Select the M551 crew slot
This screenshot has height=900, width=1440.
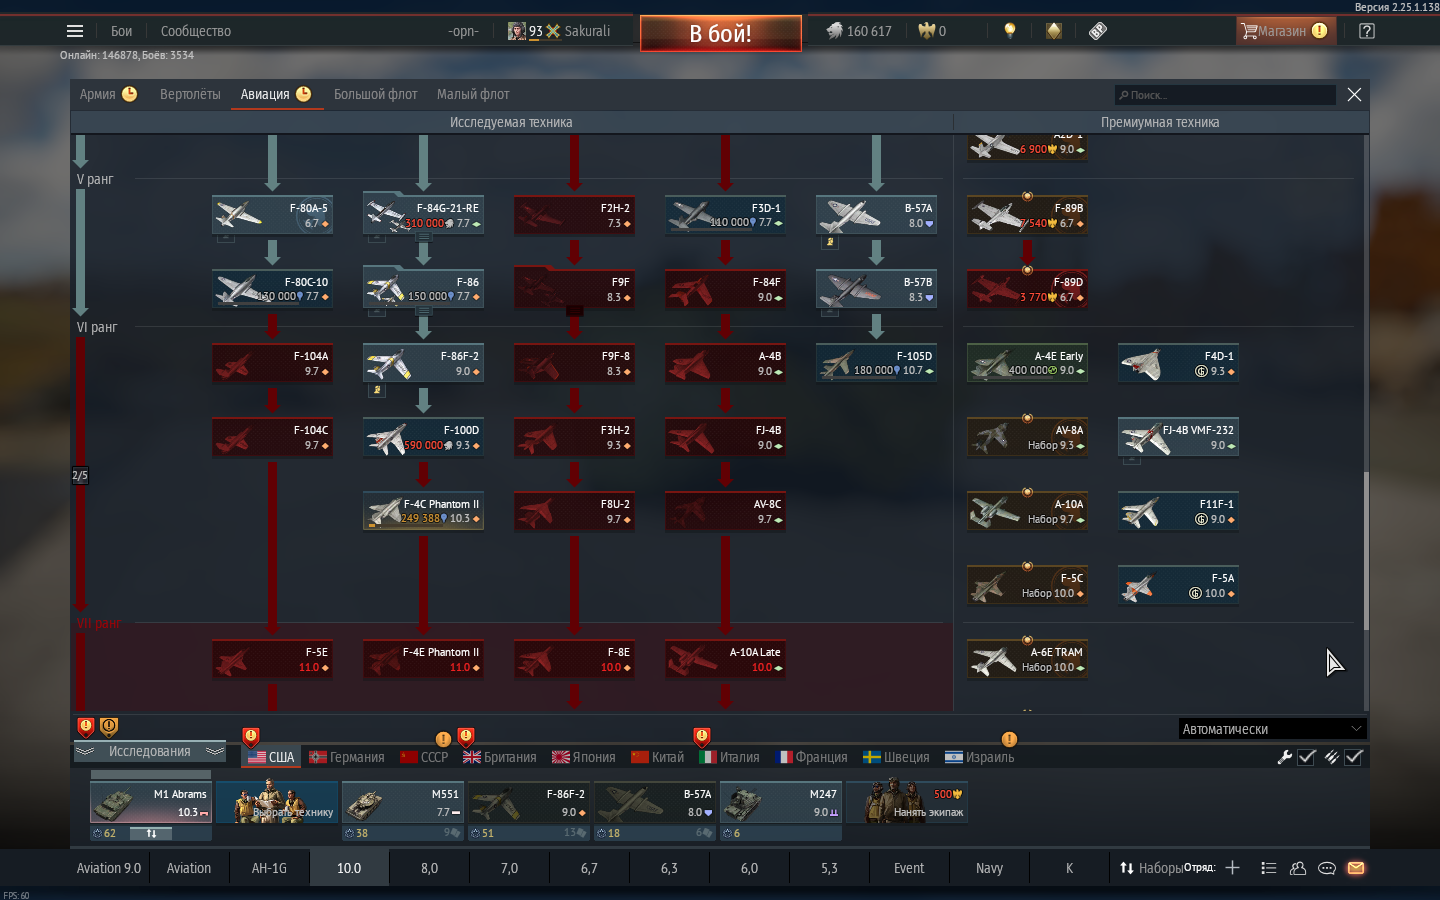pos(402,802)
